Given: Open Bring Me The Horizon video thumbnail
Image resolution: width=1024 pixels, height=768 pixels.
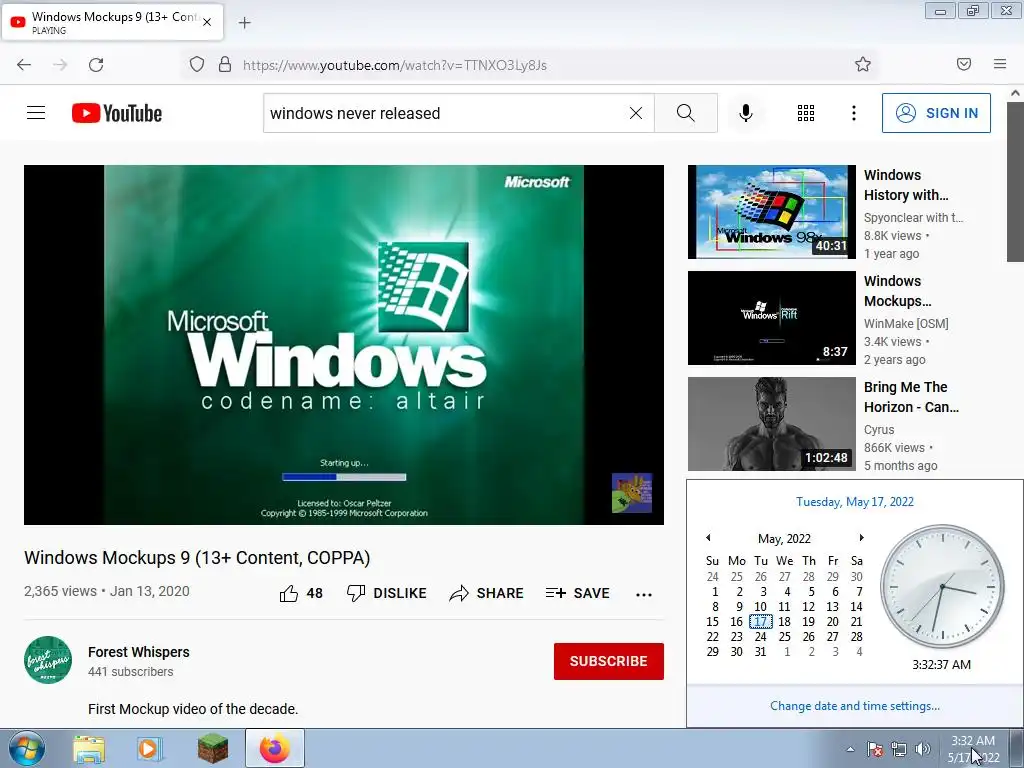Looking at the screenshot, I should point(771,423).
